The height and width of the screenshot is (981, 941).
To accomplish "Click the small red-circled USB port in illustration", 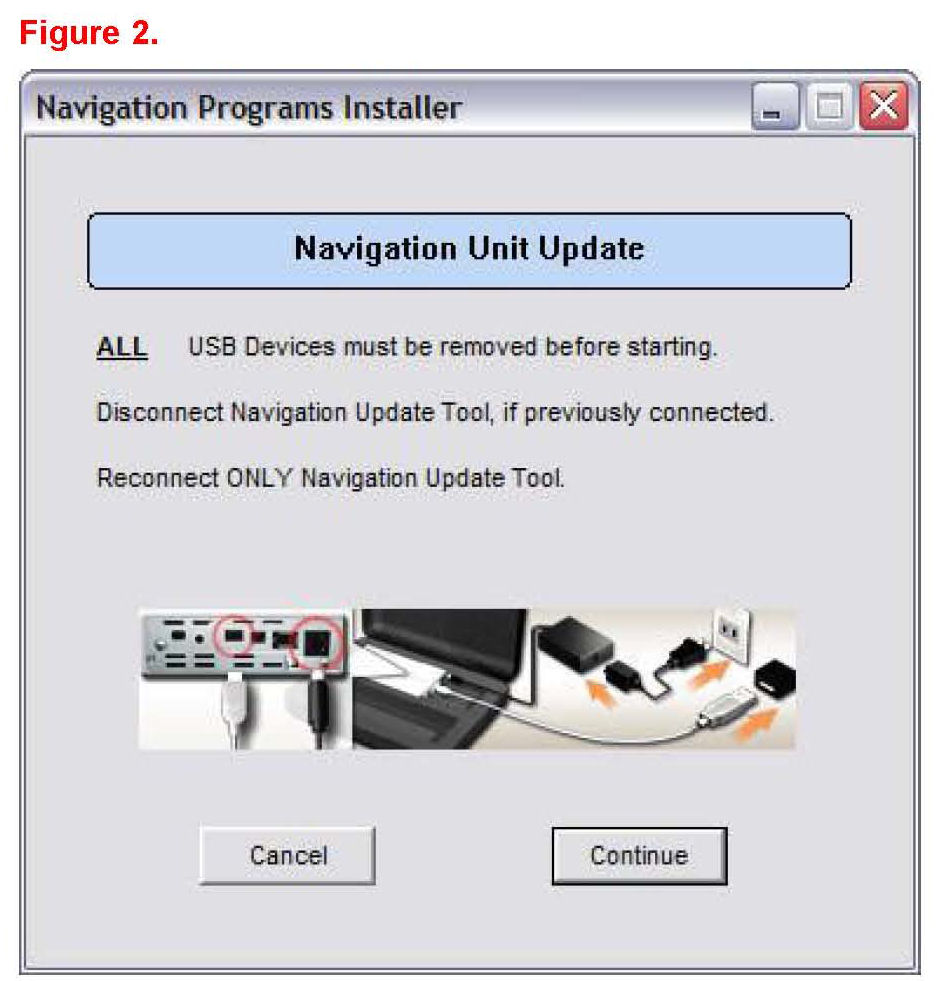I will tap(233, 636).
